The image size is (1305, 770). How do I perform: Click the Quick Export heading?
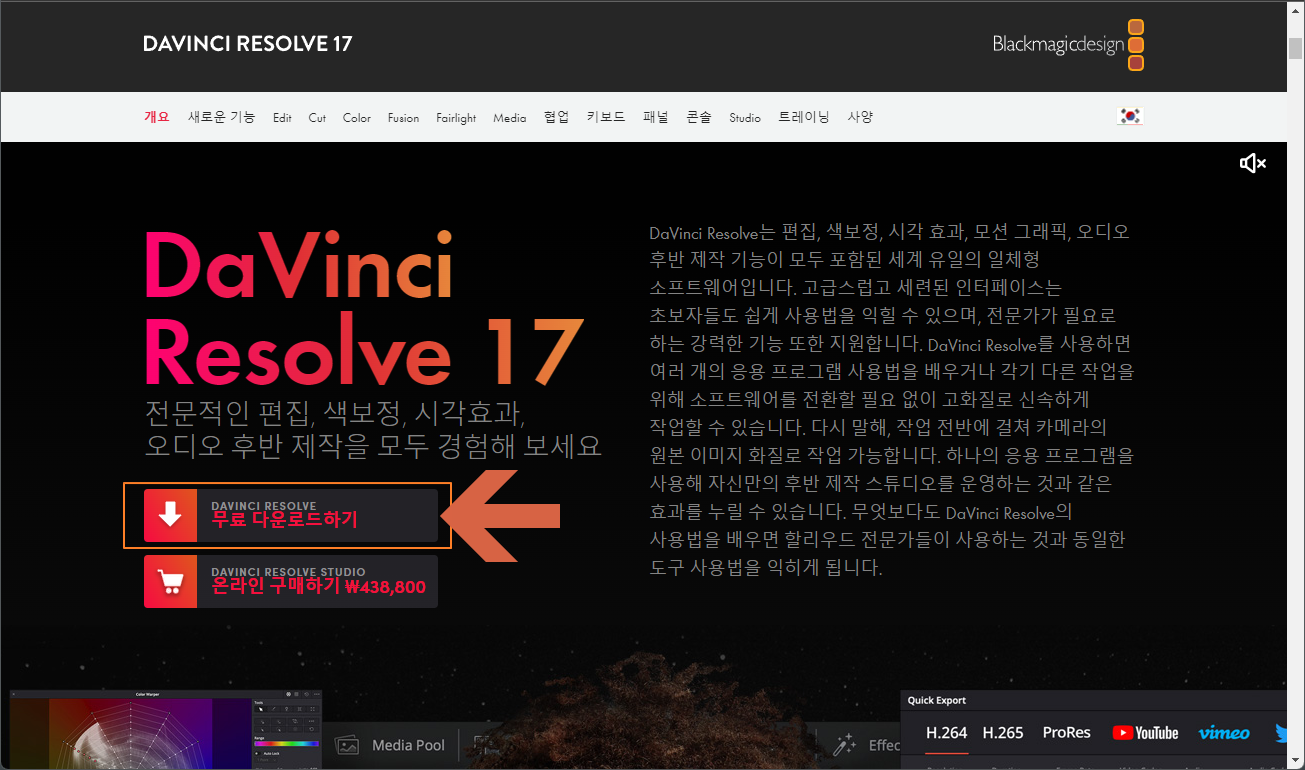pyautogui.click(x=937, y=700)
